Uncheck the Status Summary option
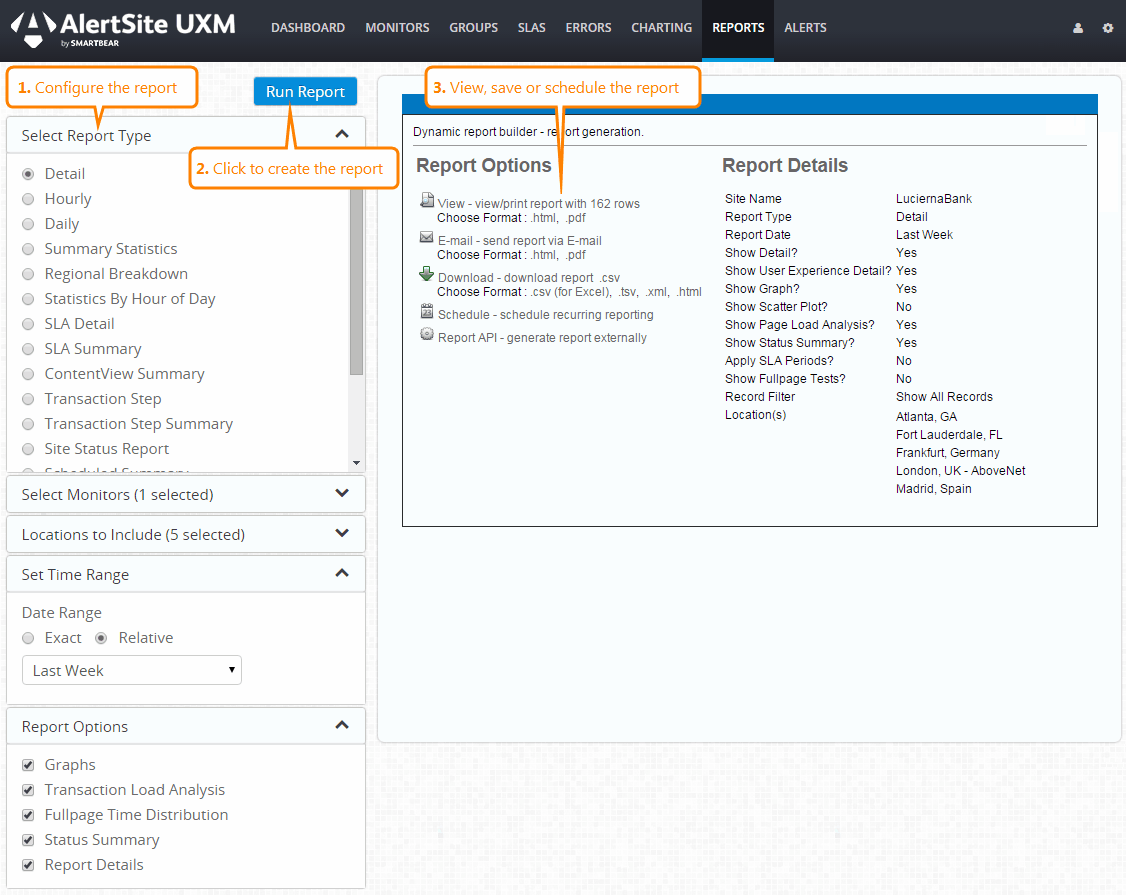The width and height of the screenshot is (1126, 895). (28, 840)
